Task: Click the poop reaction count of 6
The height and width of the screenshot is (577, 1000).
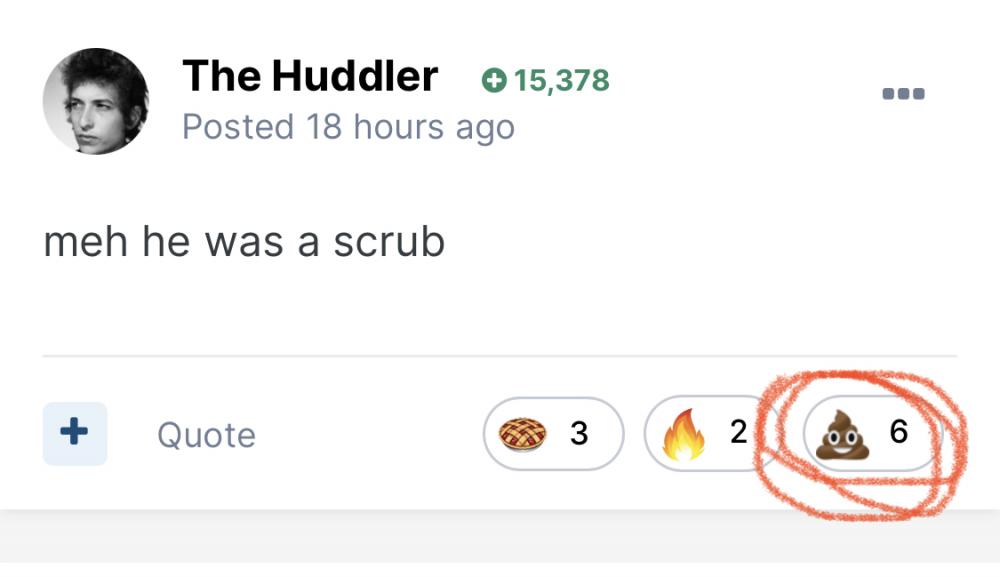Action: [x=898, y=432]
